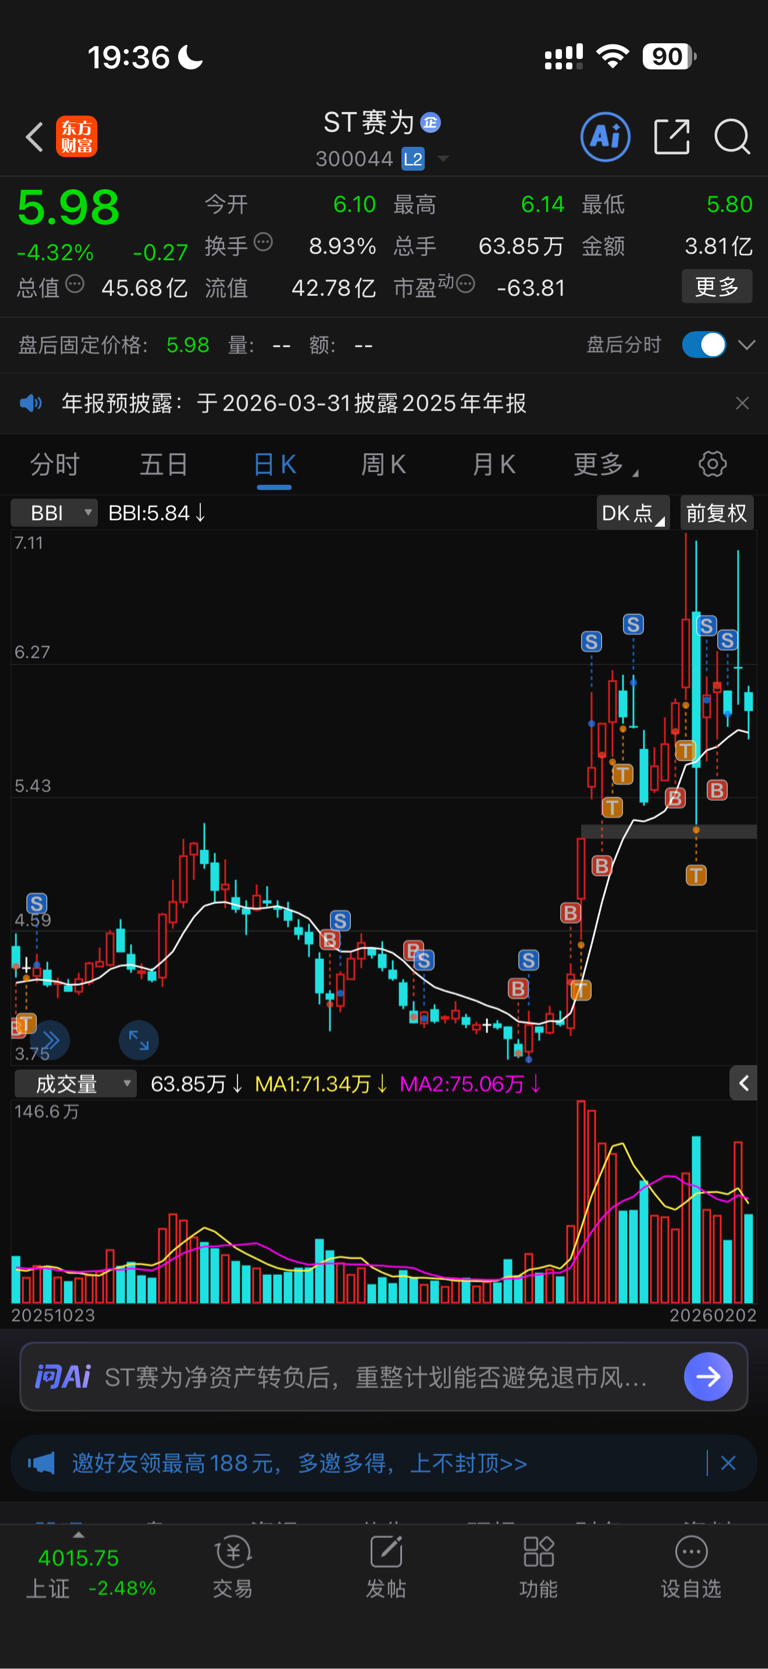Tap the megaphone promo icon
Viewport: 768px width, 1669px height.
(41, 1463)
